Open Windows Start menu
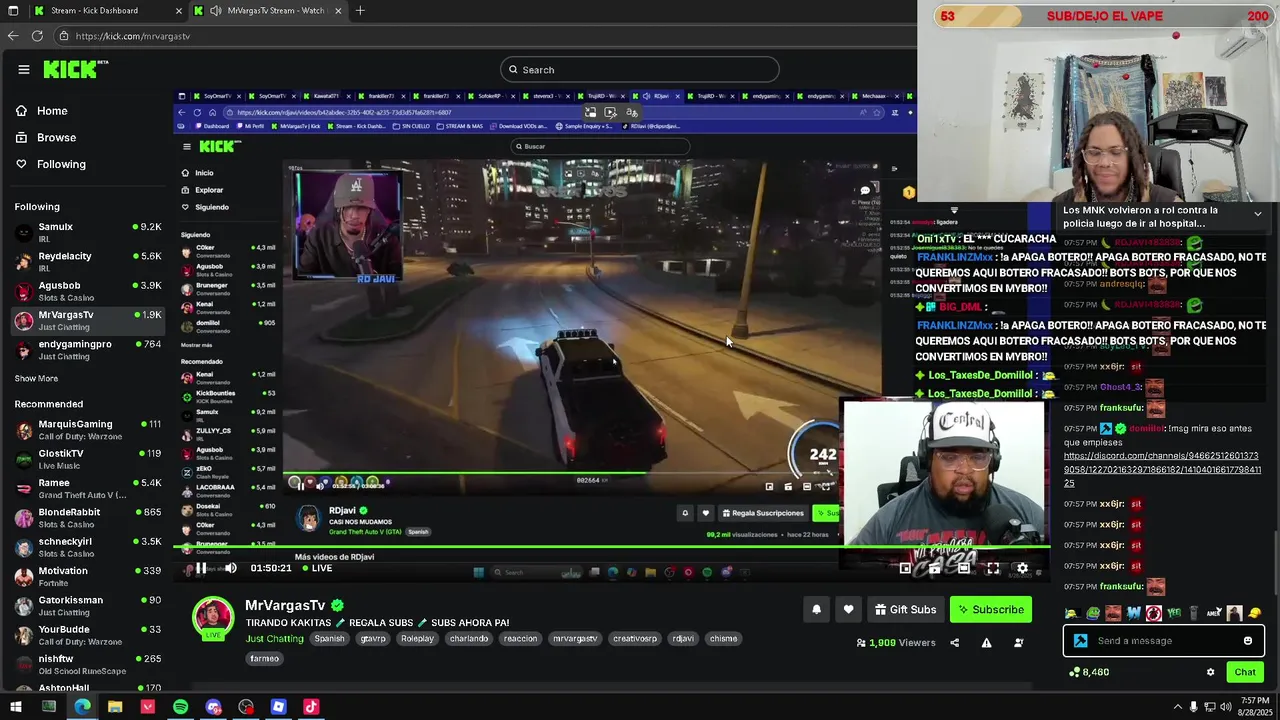This screenshot has height=720, width=1280. [15, 707]
